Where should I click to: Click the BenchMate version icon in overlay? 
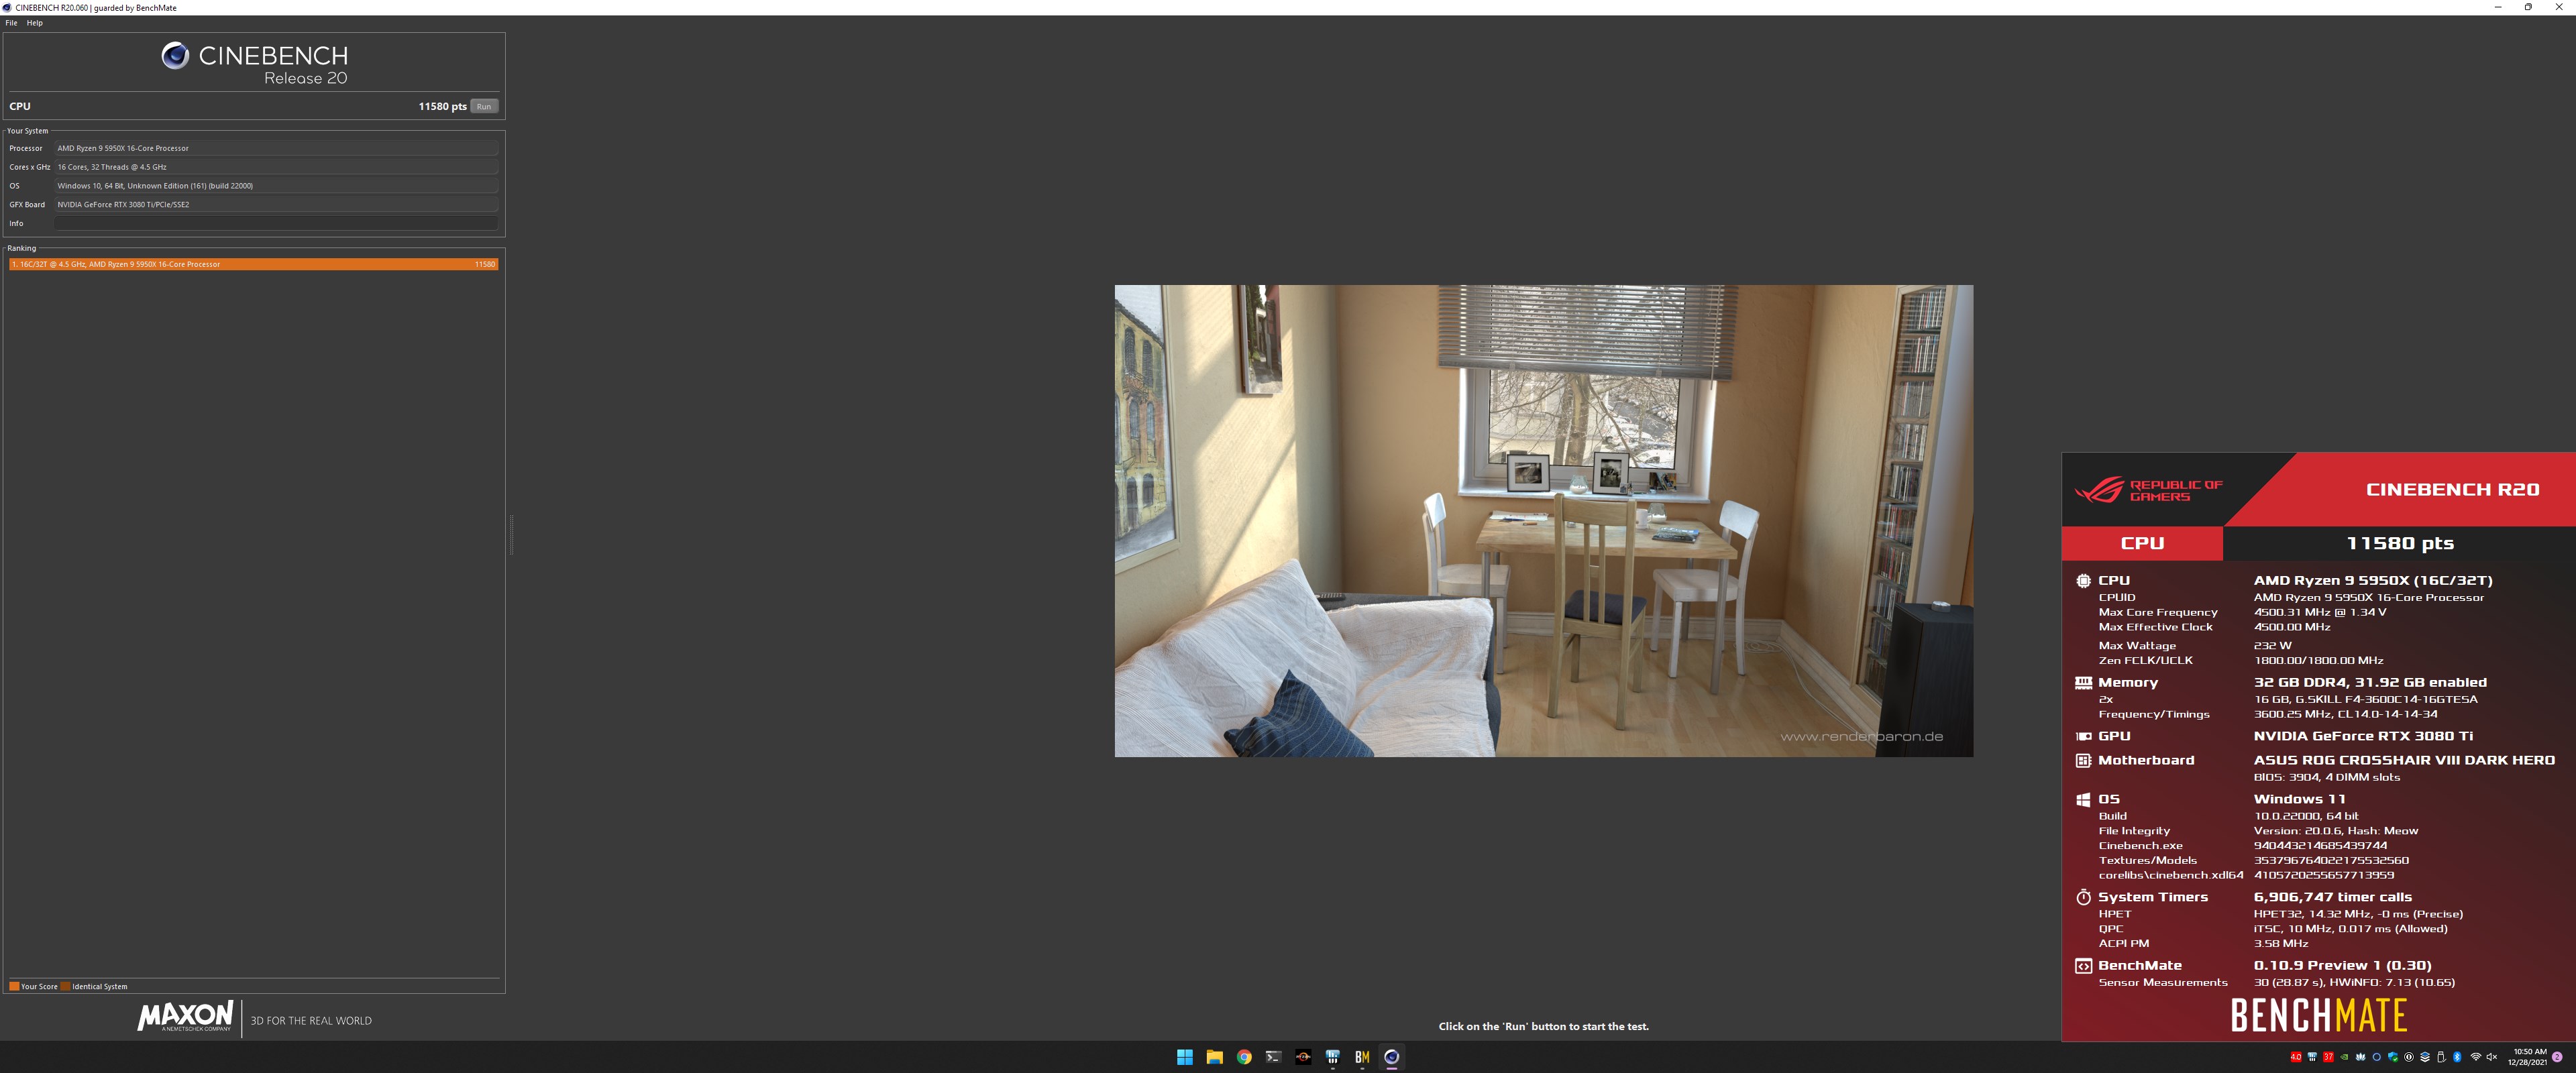[2083, 965]
